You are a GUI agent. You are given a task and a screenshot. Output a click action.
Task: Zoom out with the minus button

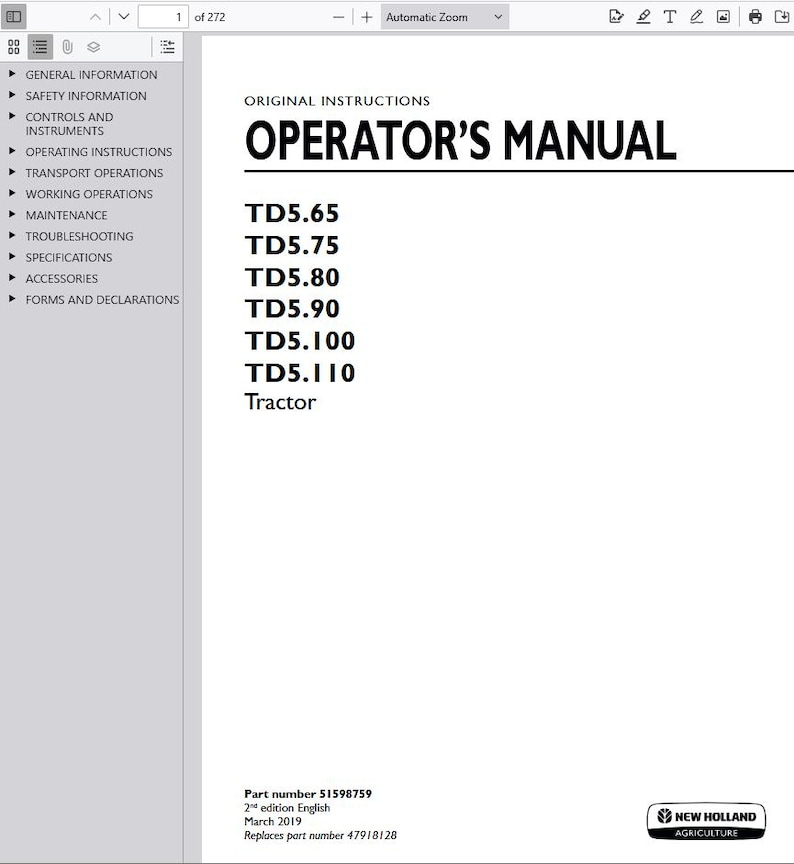point(339,17)
